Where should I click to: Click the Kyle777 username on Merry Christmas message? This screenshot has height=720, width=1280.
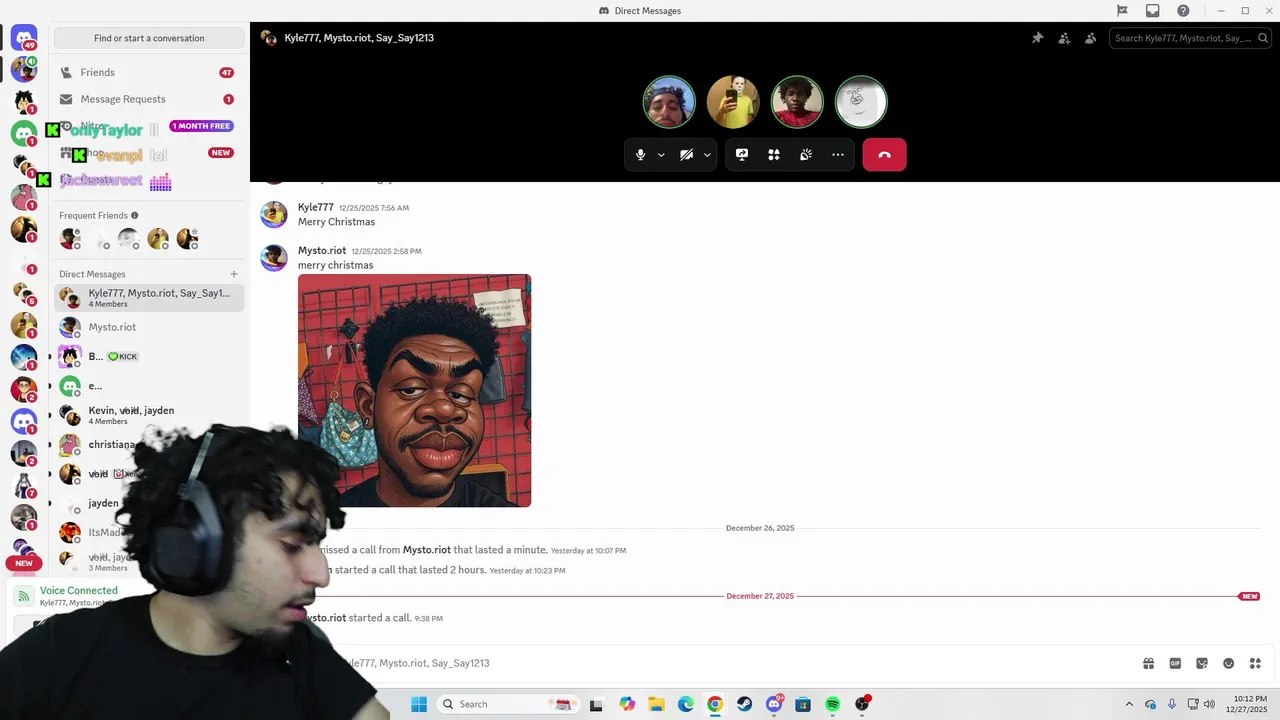(x=315, y=207)
